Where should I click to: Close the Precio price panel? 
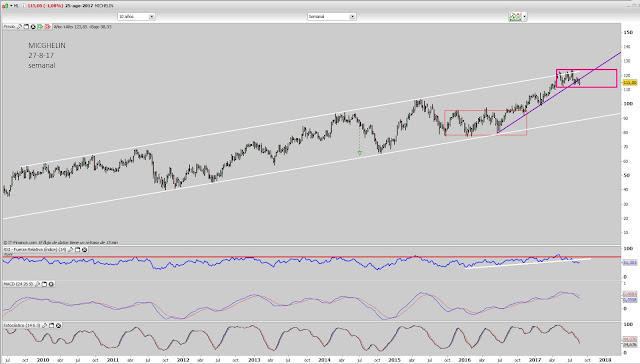click(x=33, y=27)
